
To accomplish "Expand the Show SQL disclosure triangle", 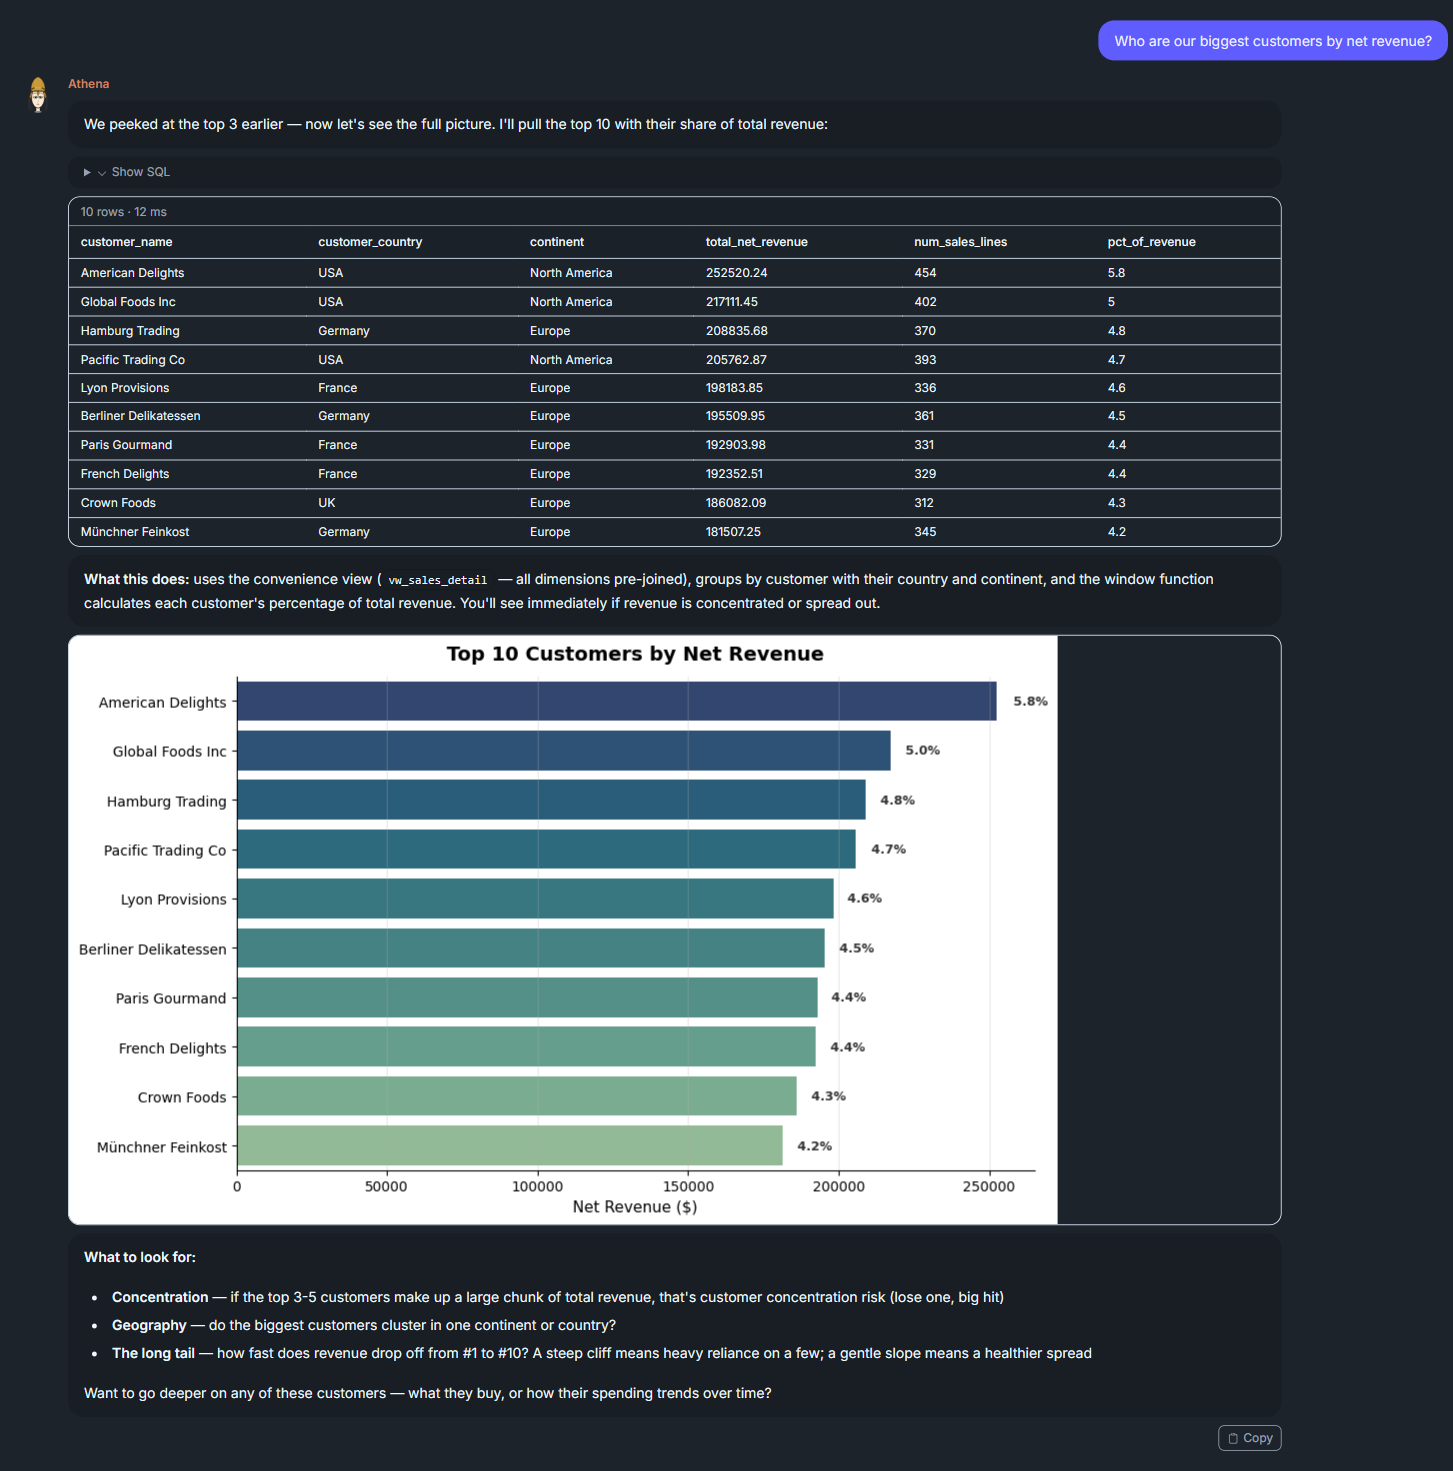I will tap(87, 172).
